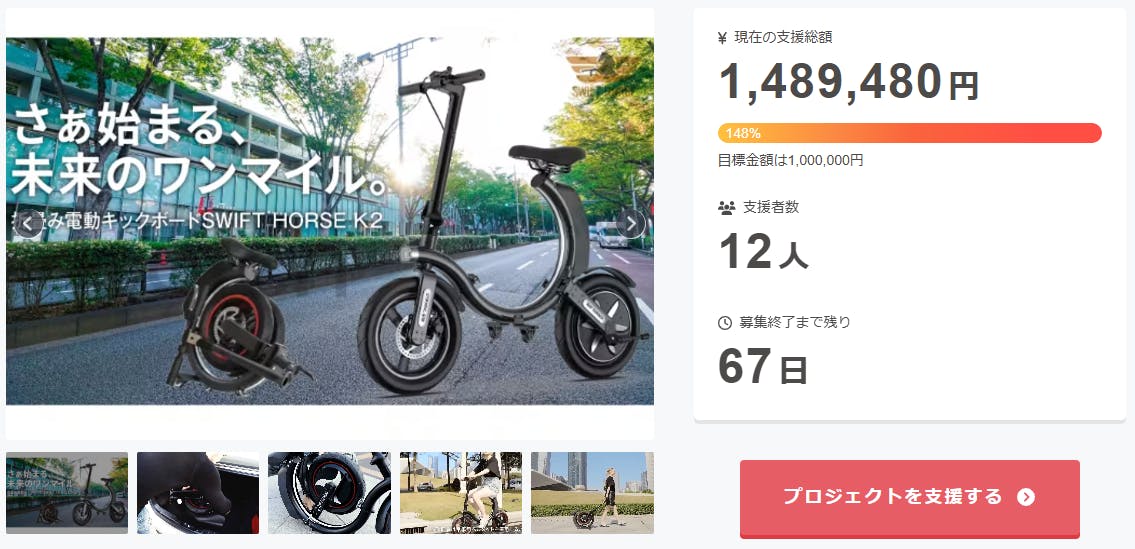Click the 67日 remaining days text
This screenshot has width=1135, height=549.
pos(762,366)
